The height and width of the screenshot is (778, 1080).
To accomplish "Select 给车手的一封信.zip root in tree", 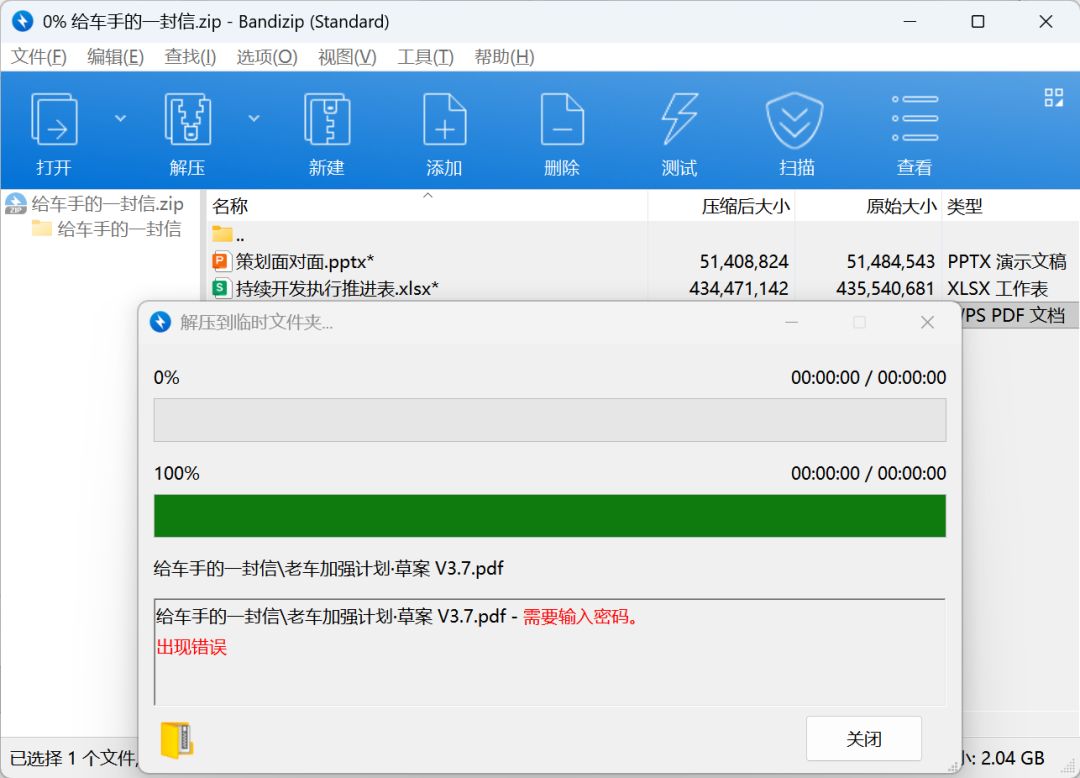I will click(107, 204).
